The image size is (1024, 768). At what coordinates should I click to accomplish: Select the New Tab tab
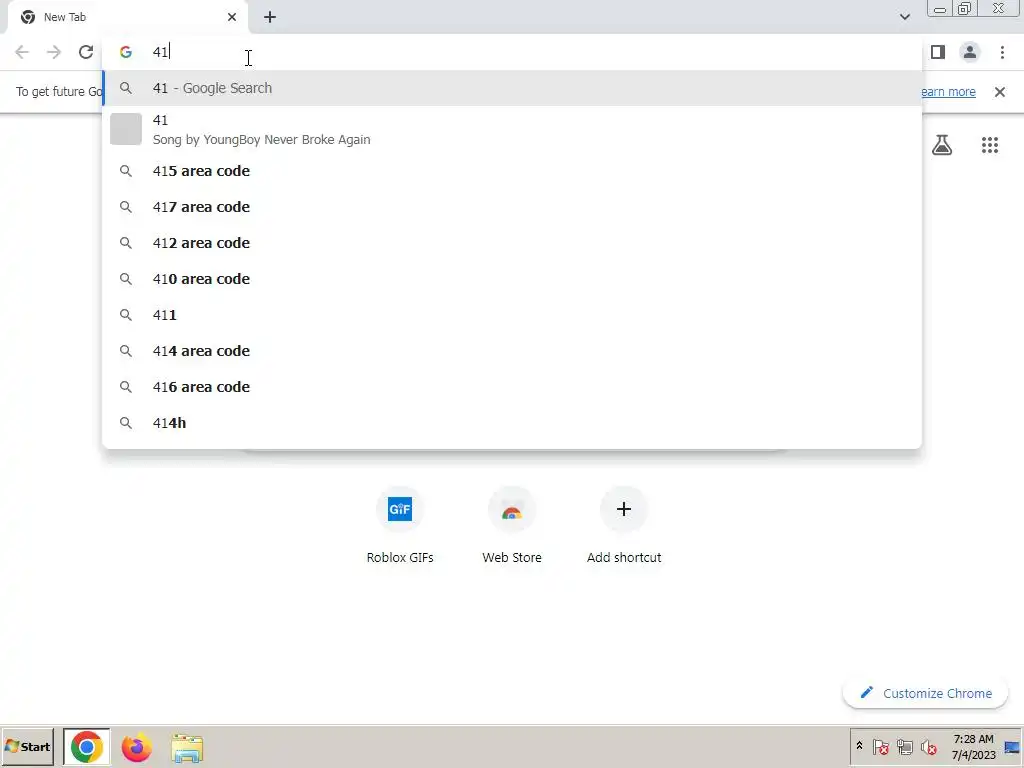click(128, 17)
